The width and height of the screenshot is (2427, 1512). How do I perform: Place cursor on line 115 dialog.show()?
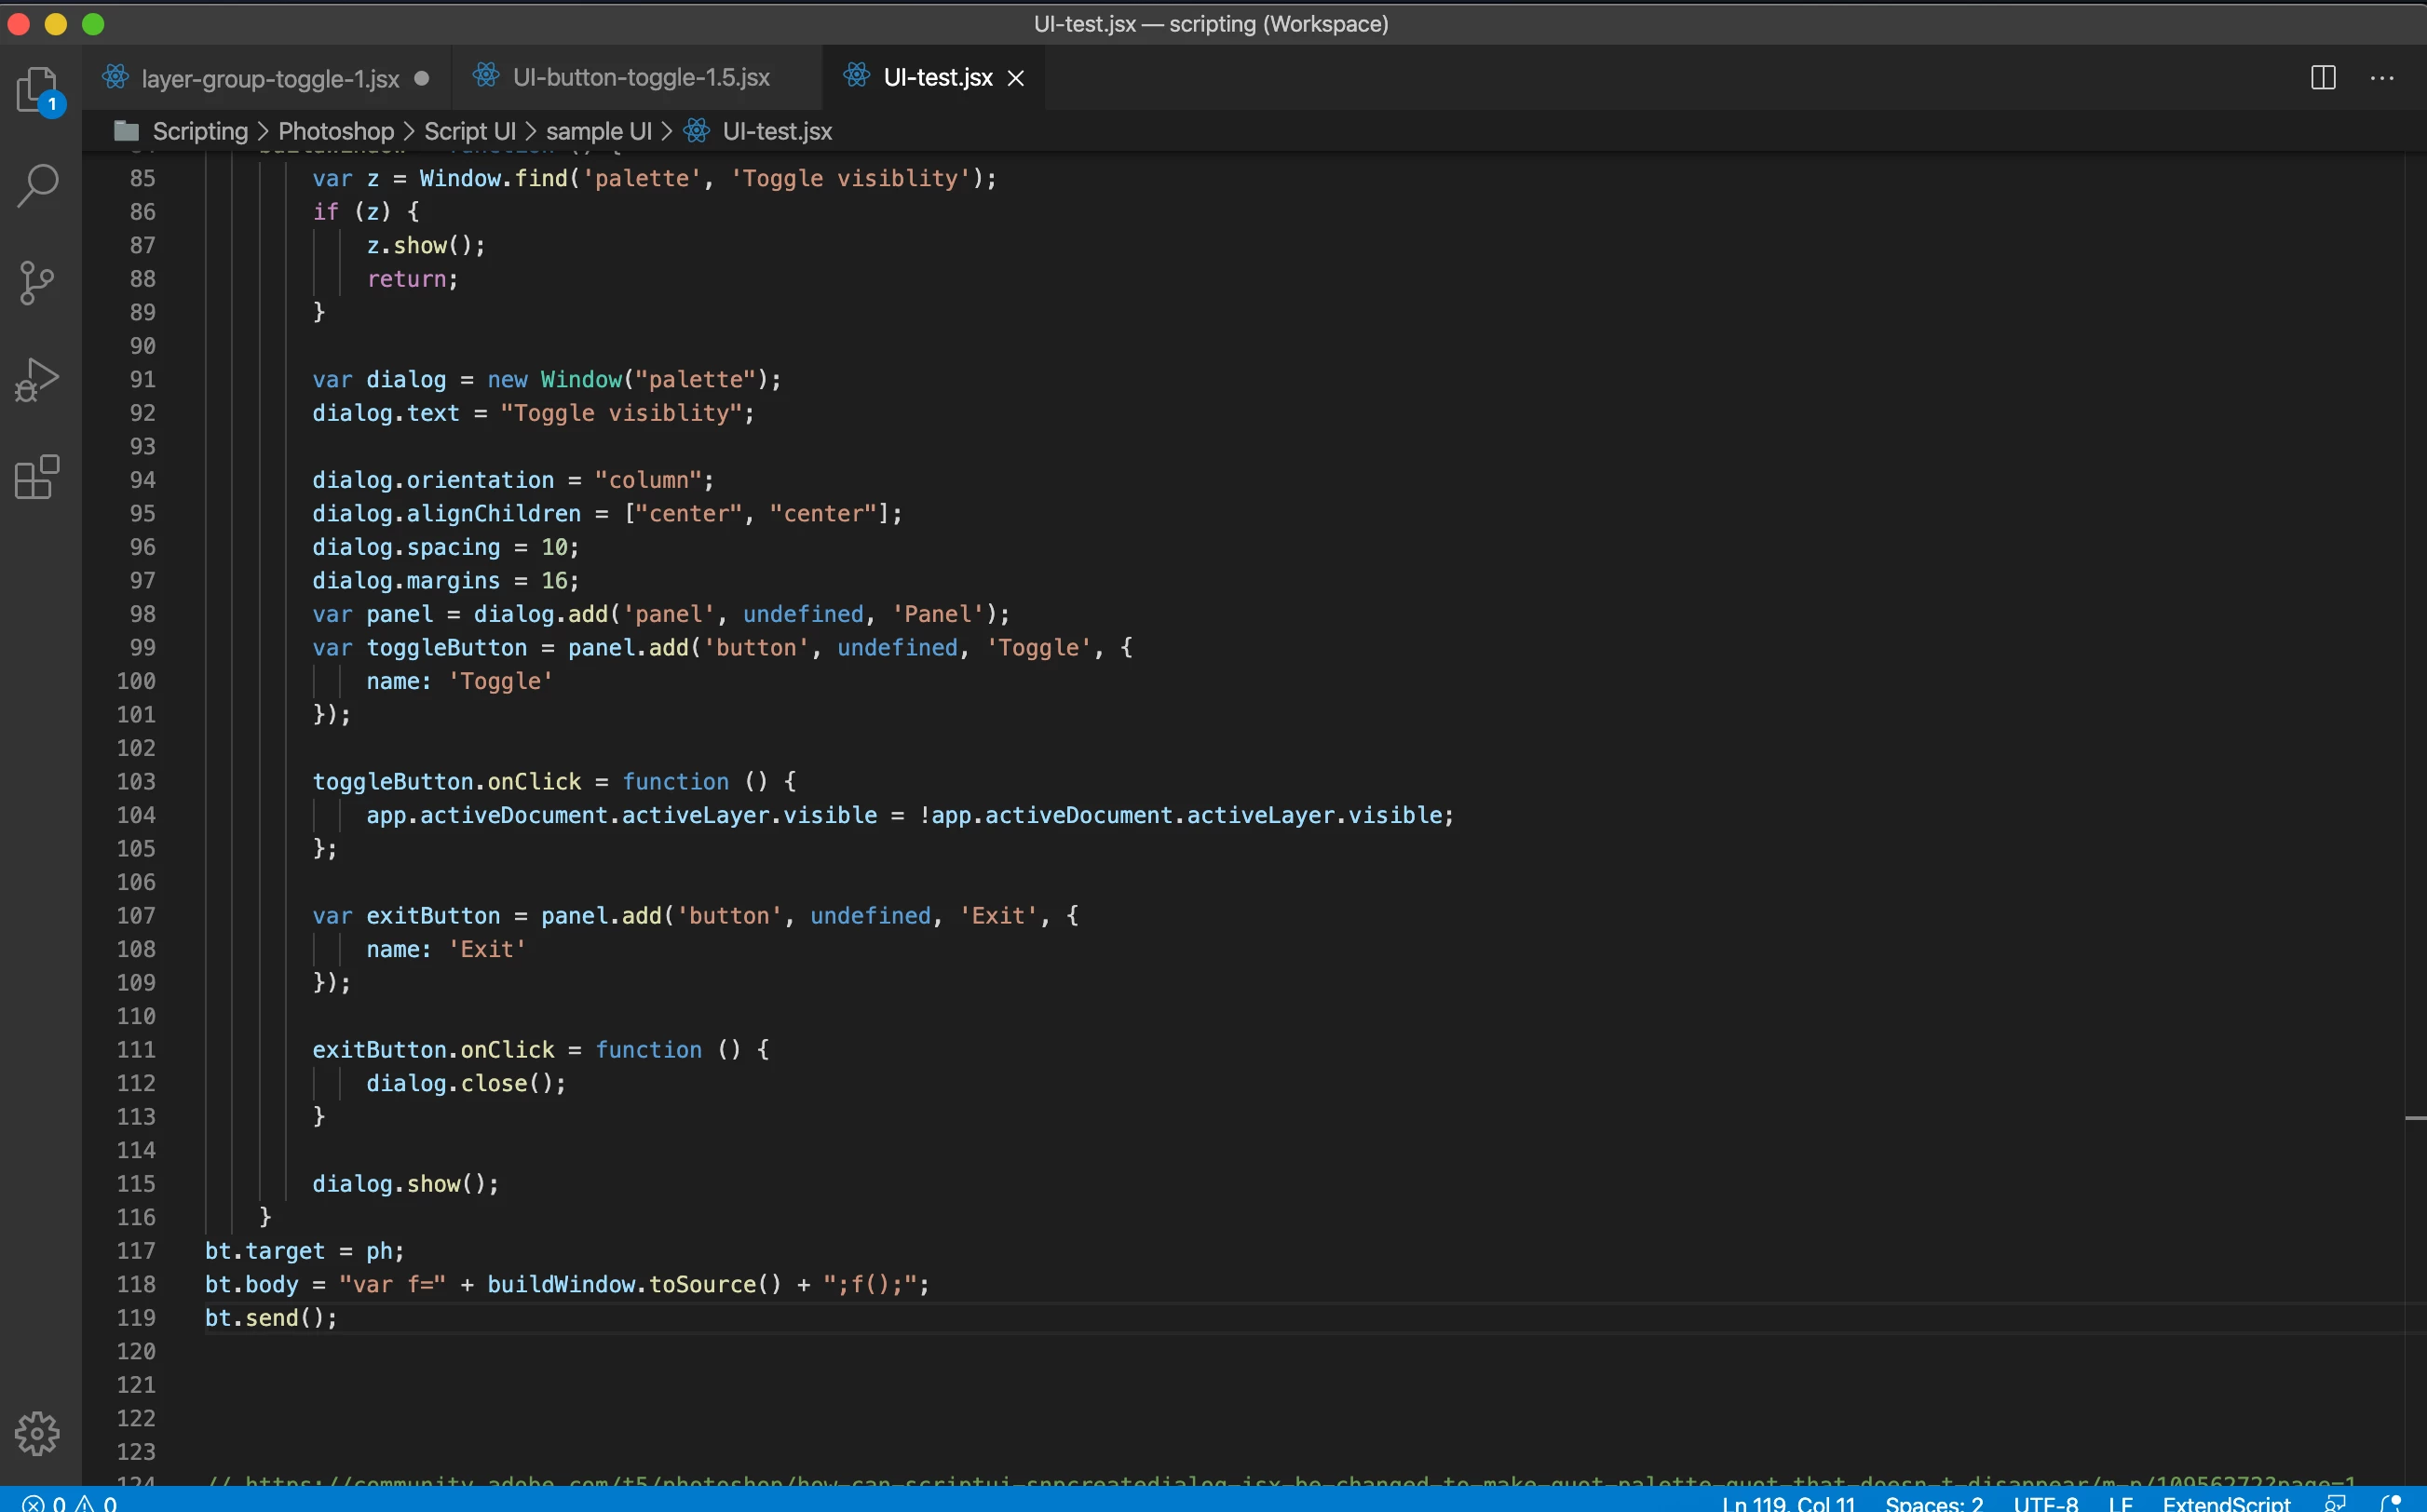click(405, 1184)
